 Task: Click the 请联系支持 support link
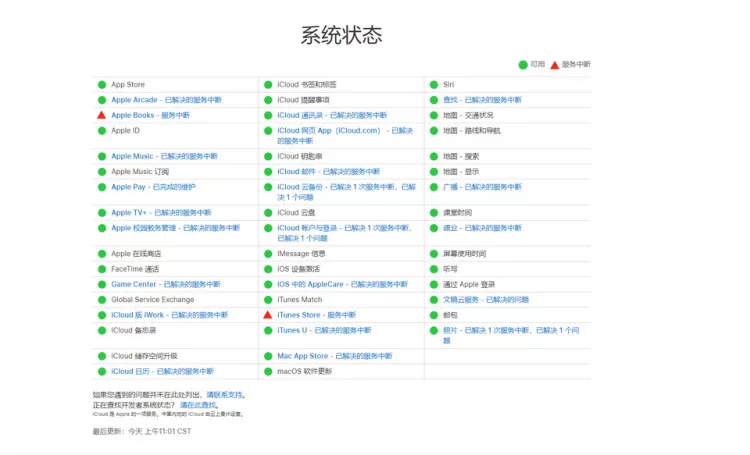tap(226, 395)
